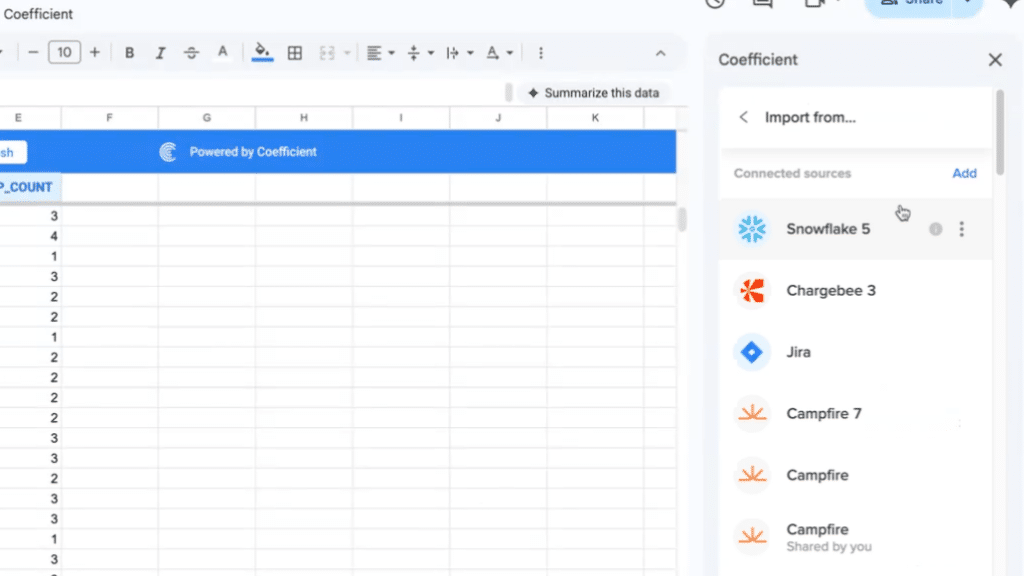Select the Campfire 7 source
The image size is (1024, 576).
pyautogui.click(x=855, y=413)
